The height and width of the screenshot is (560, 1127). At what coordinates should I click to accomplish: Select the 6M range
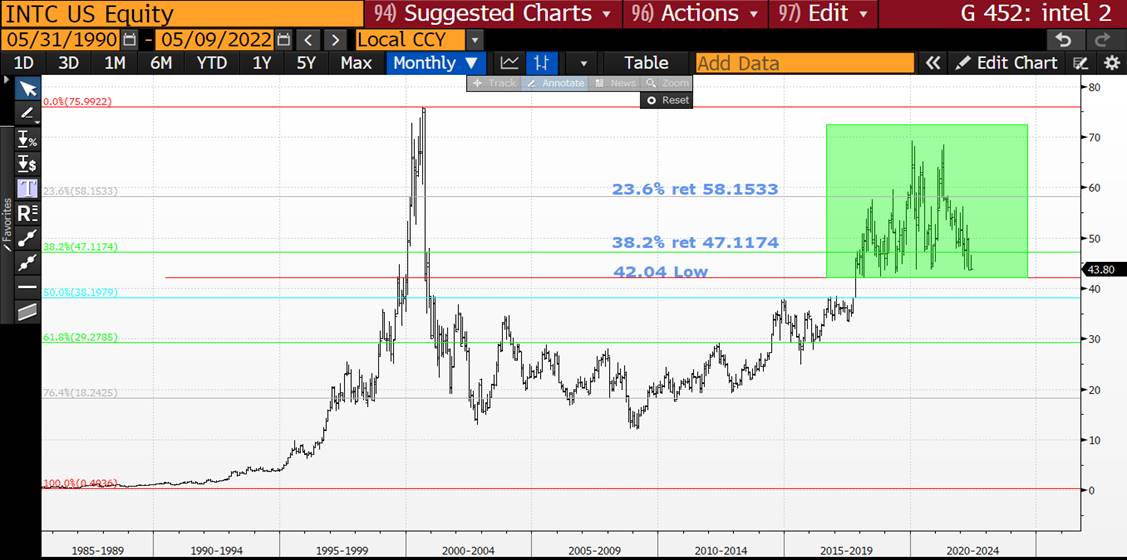coord(161,63)
